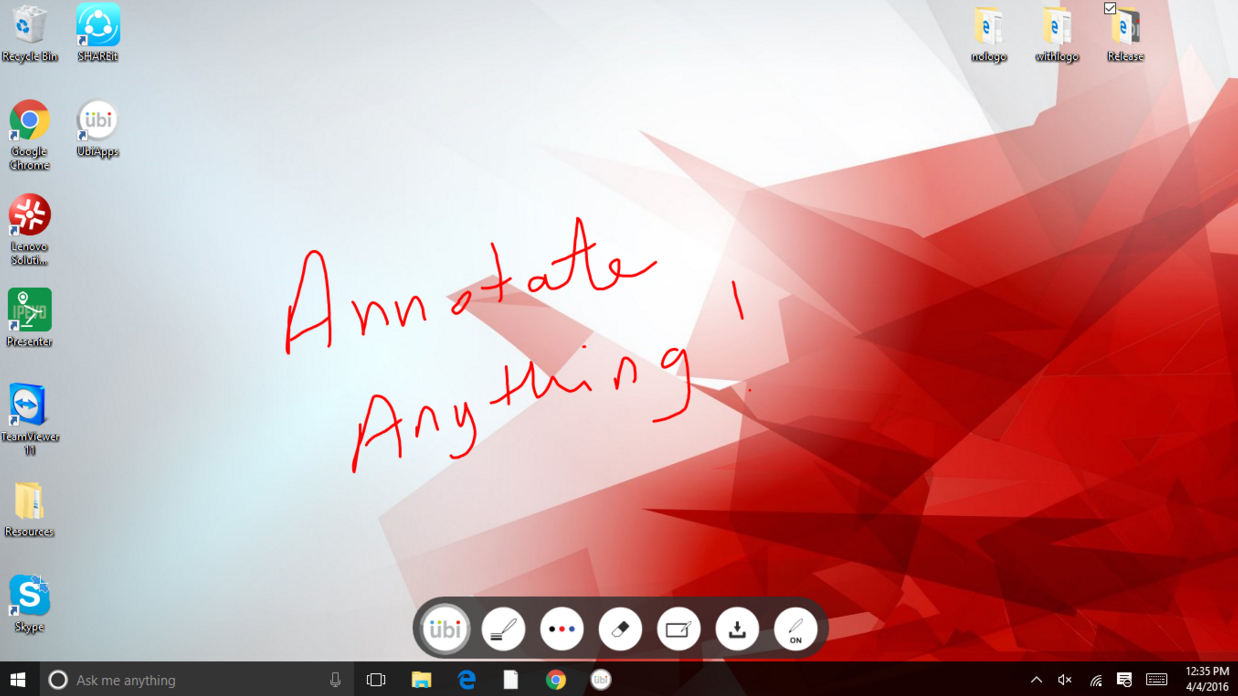Click the Cortana microphone icon

tap(335, 680)
